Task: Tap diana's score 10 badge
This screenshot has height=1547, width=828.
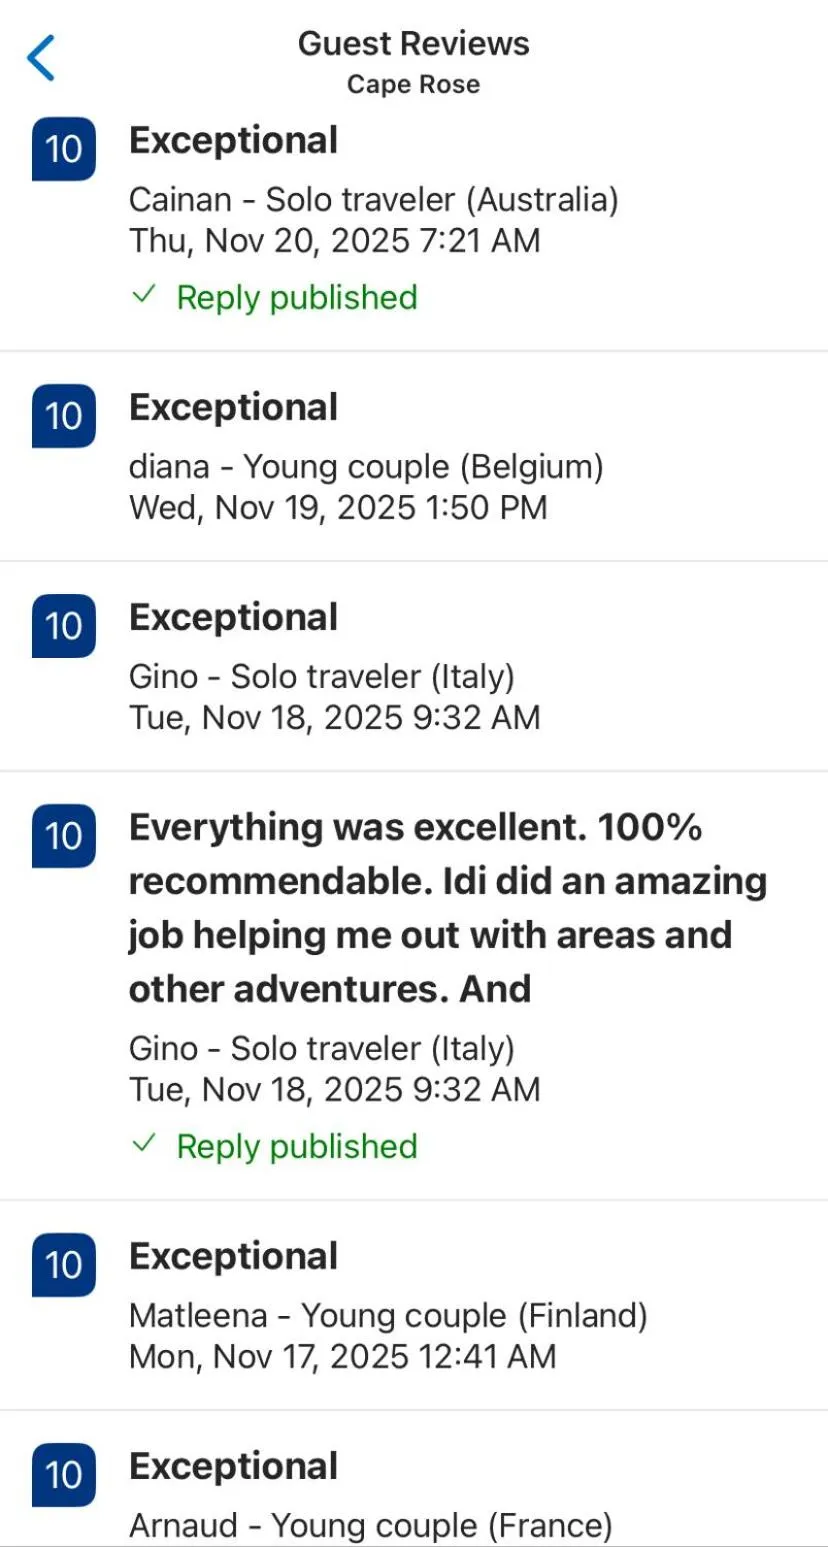Action: 64,416
